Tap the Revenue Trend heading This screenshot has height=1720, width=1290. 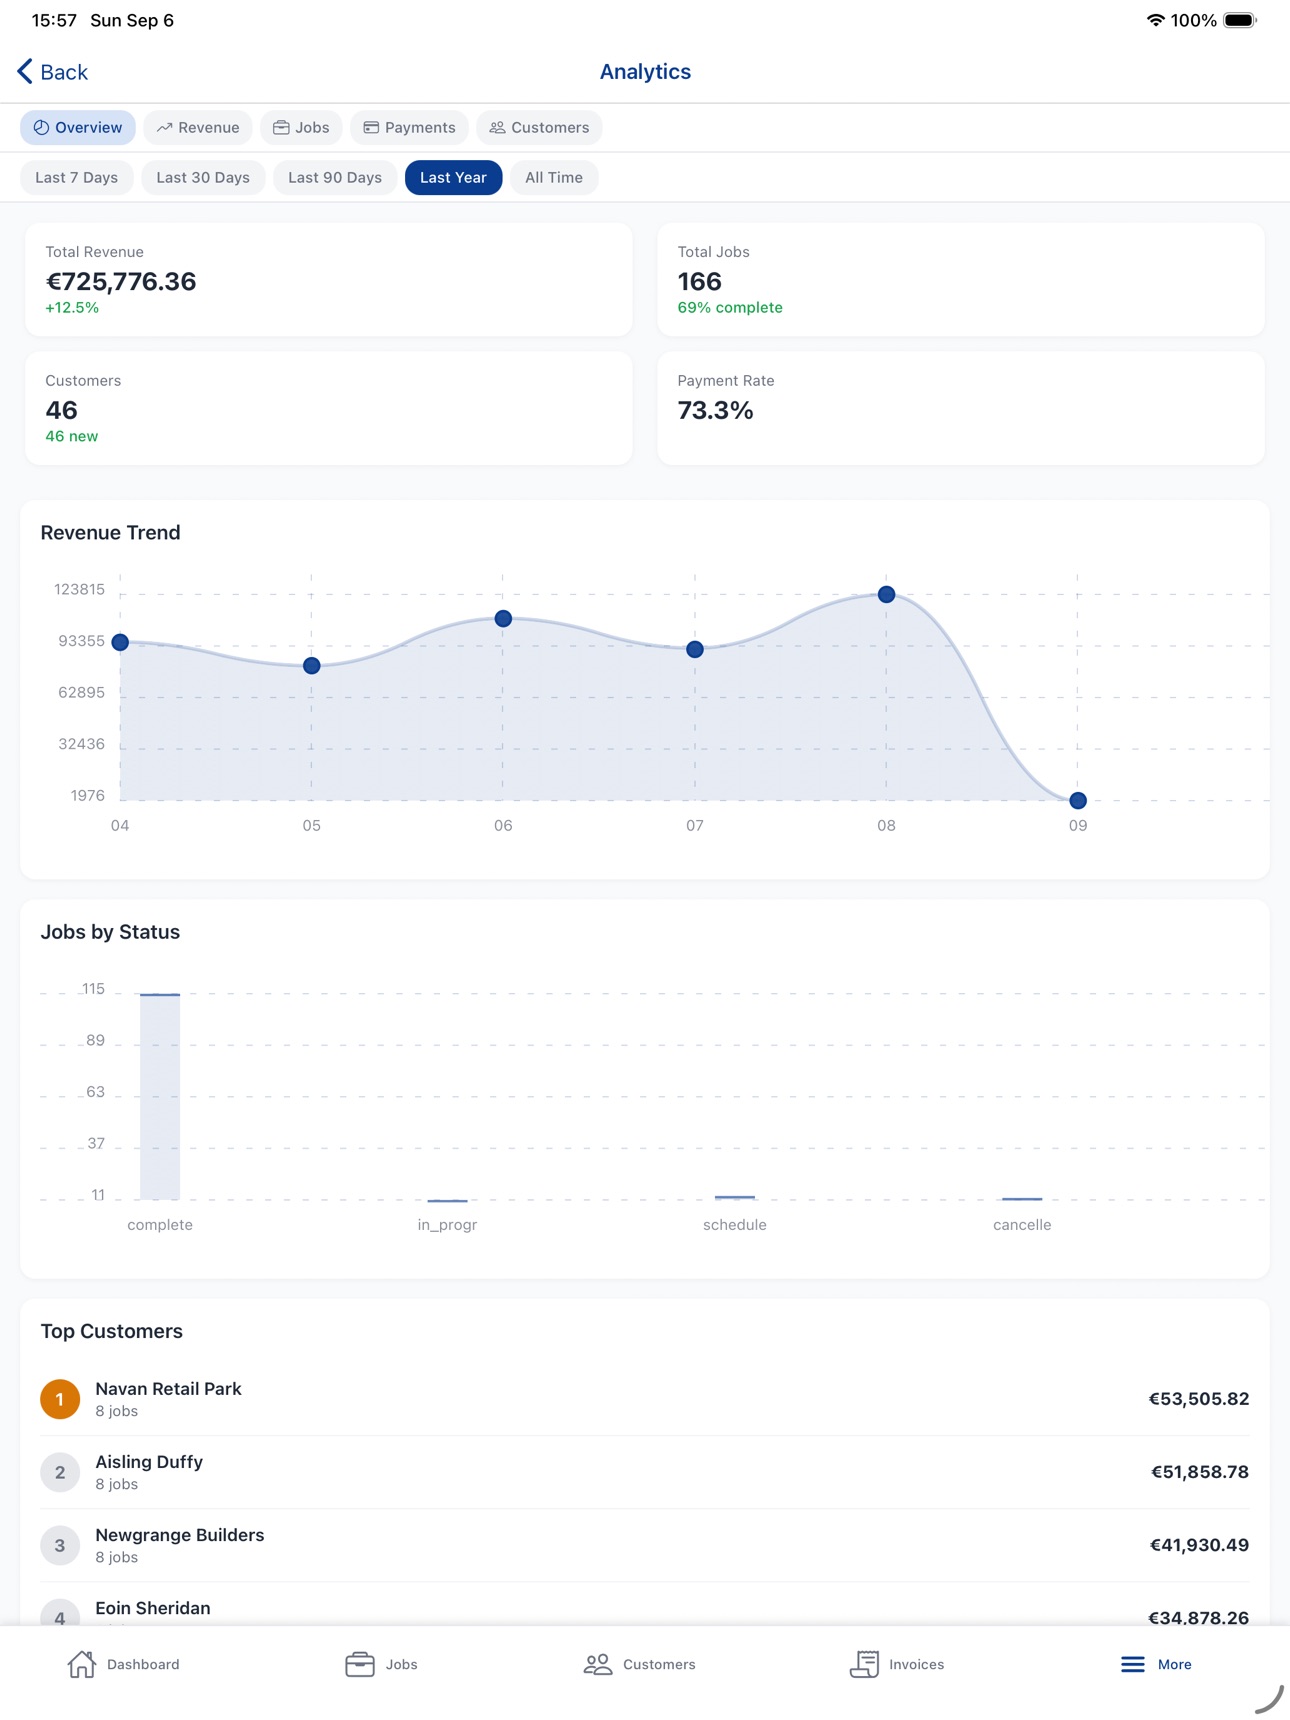(x=110, y=533)
